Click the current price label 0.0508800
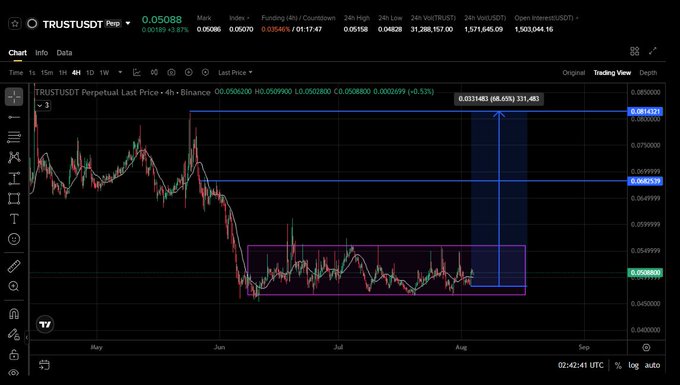Screen dimensions: 680x385 coord(645,272)
